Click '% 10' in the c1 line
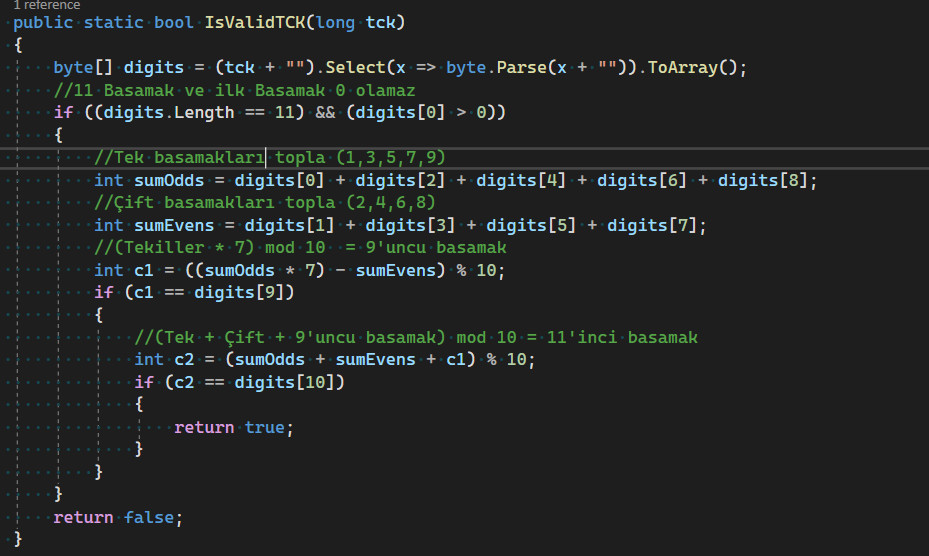This screenshot has height=556, width=929. [476, 270]
